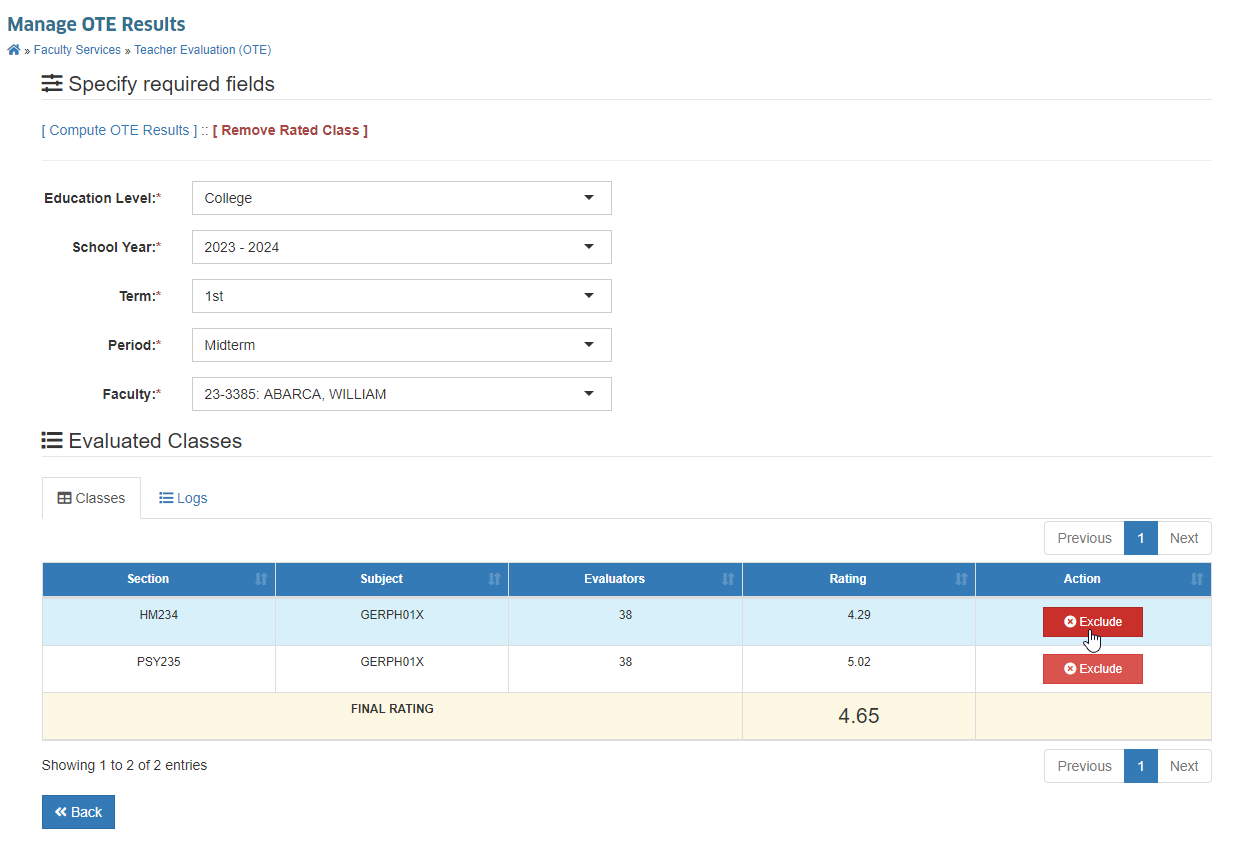Choose a different Faculty from the dropdown
Image resolution: width=1247 pixels, height=842 pixels.
(x=402, y=394)
